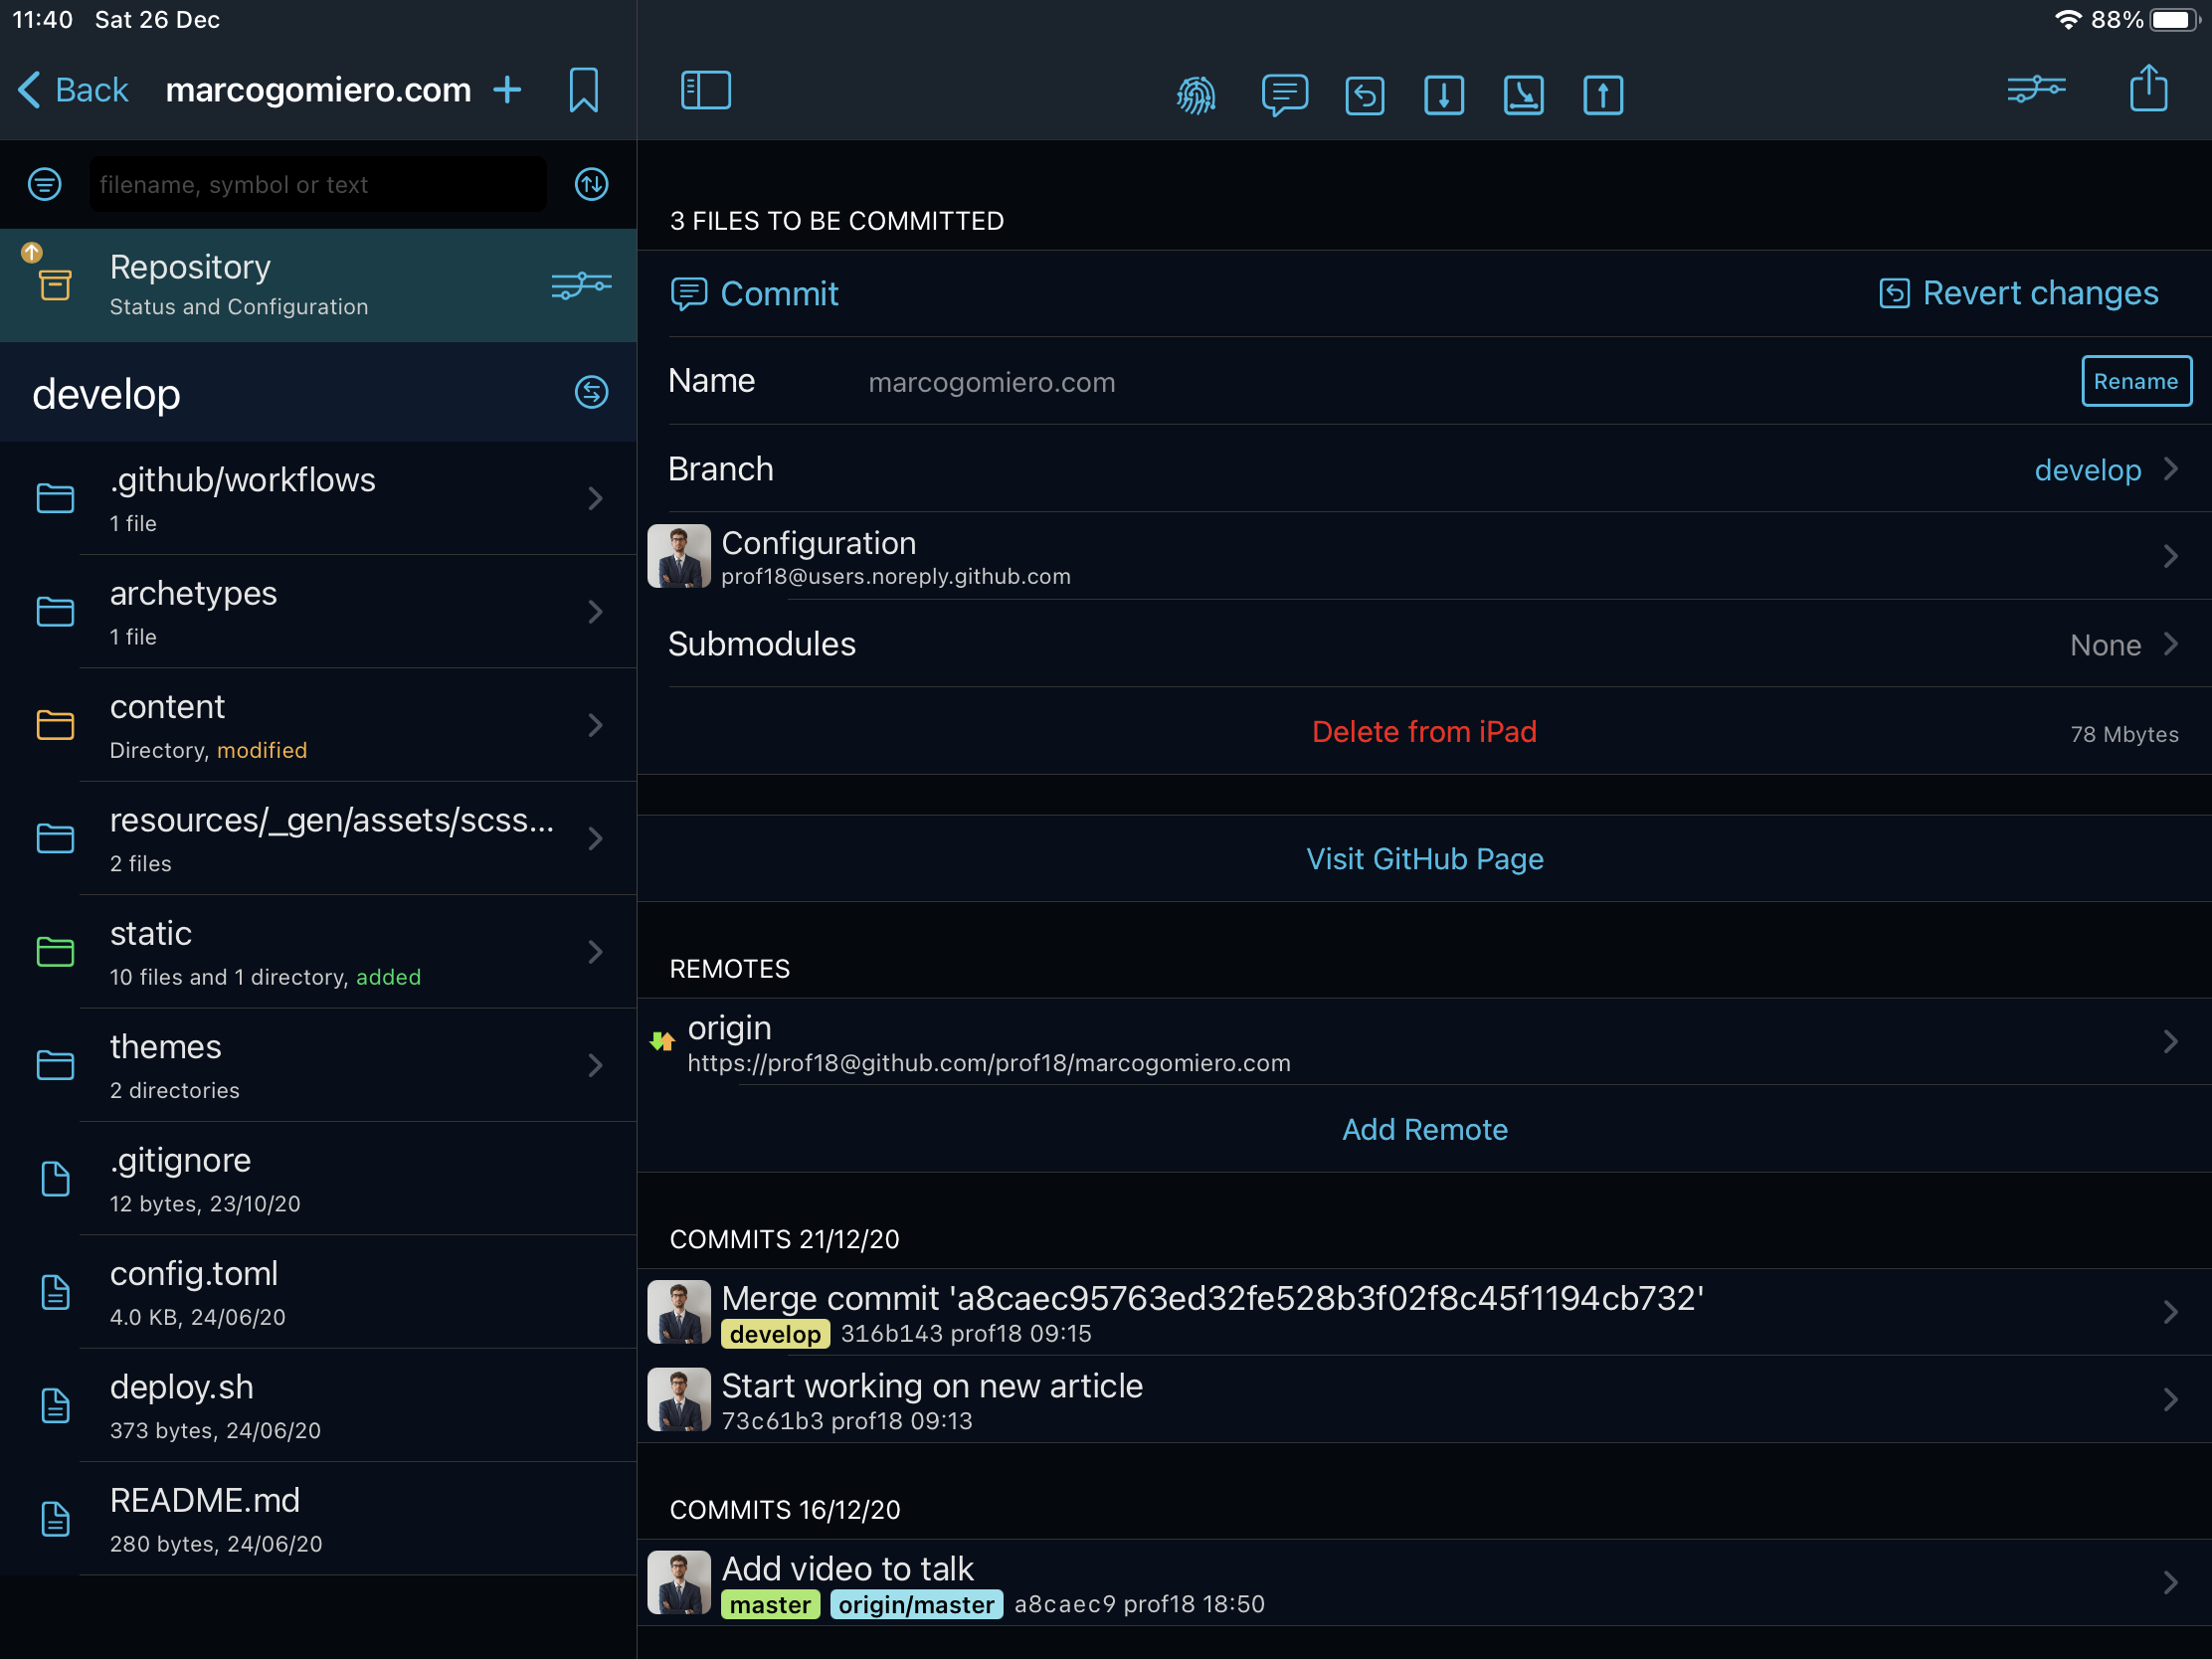The height and width of the screenshot is (1659, 2212).
Task: Tap the 78 Mbytes size label
Action: pyautogui.click(x=2124, y=734)
